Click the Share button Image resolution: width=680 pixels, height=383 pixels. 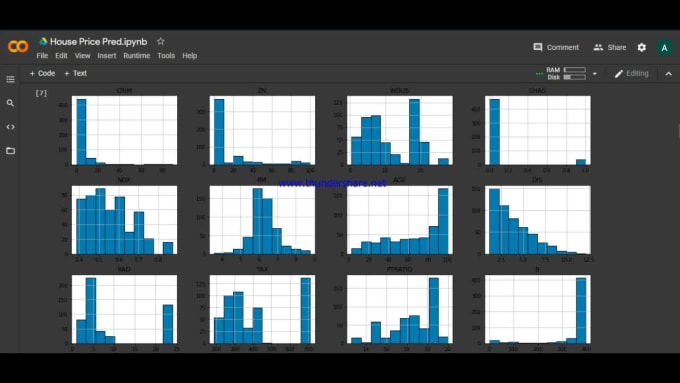[610, 47]
